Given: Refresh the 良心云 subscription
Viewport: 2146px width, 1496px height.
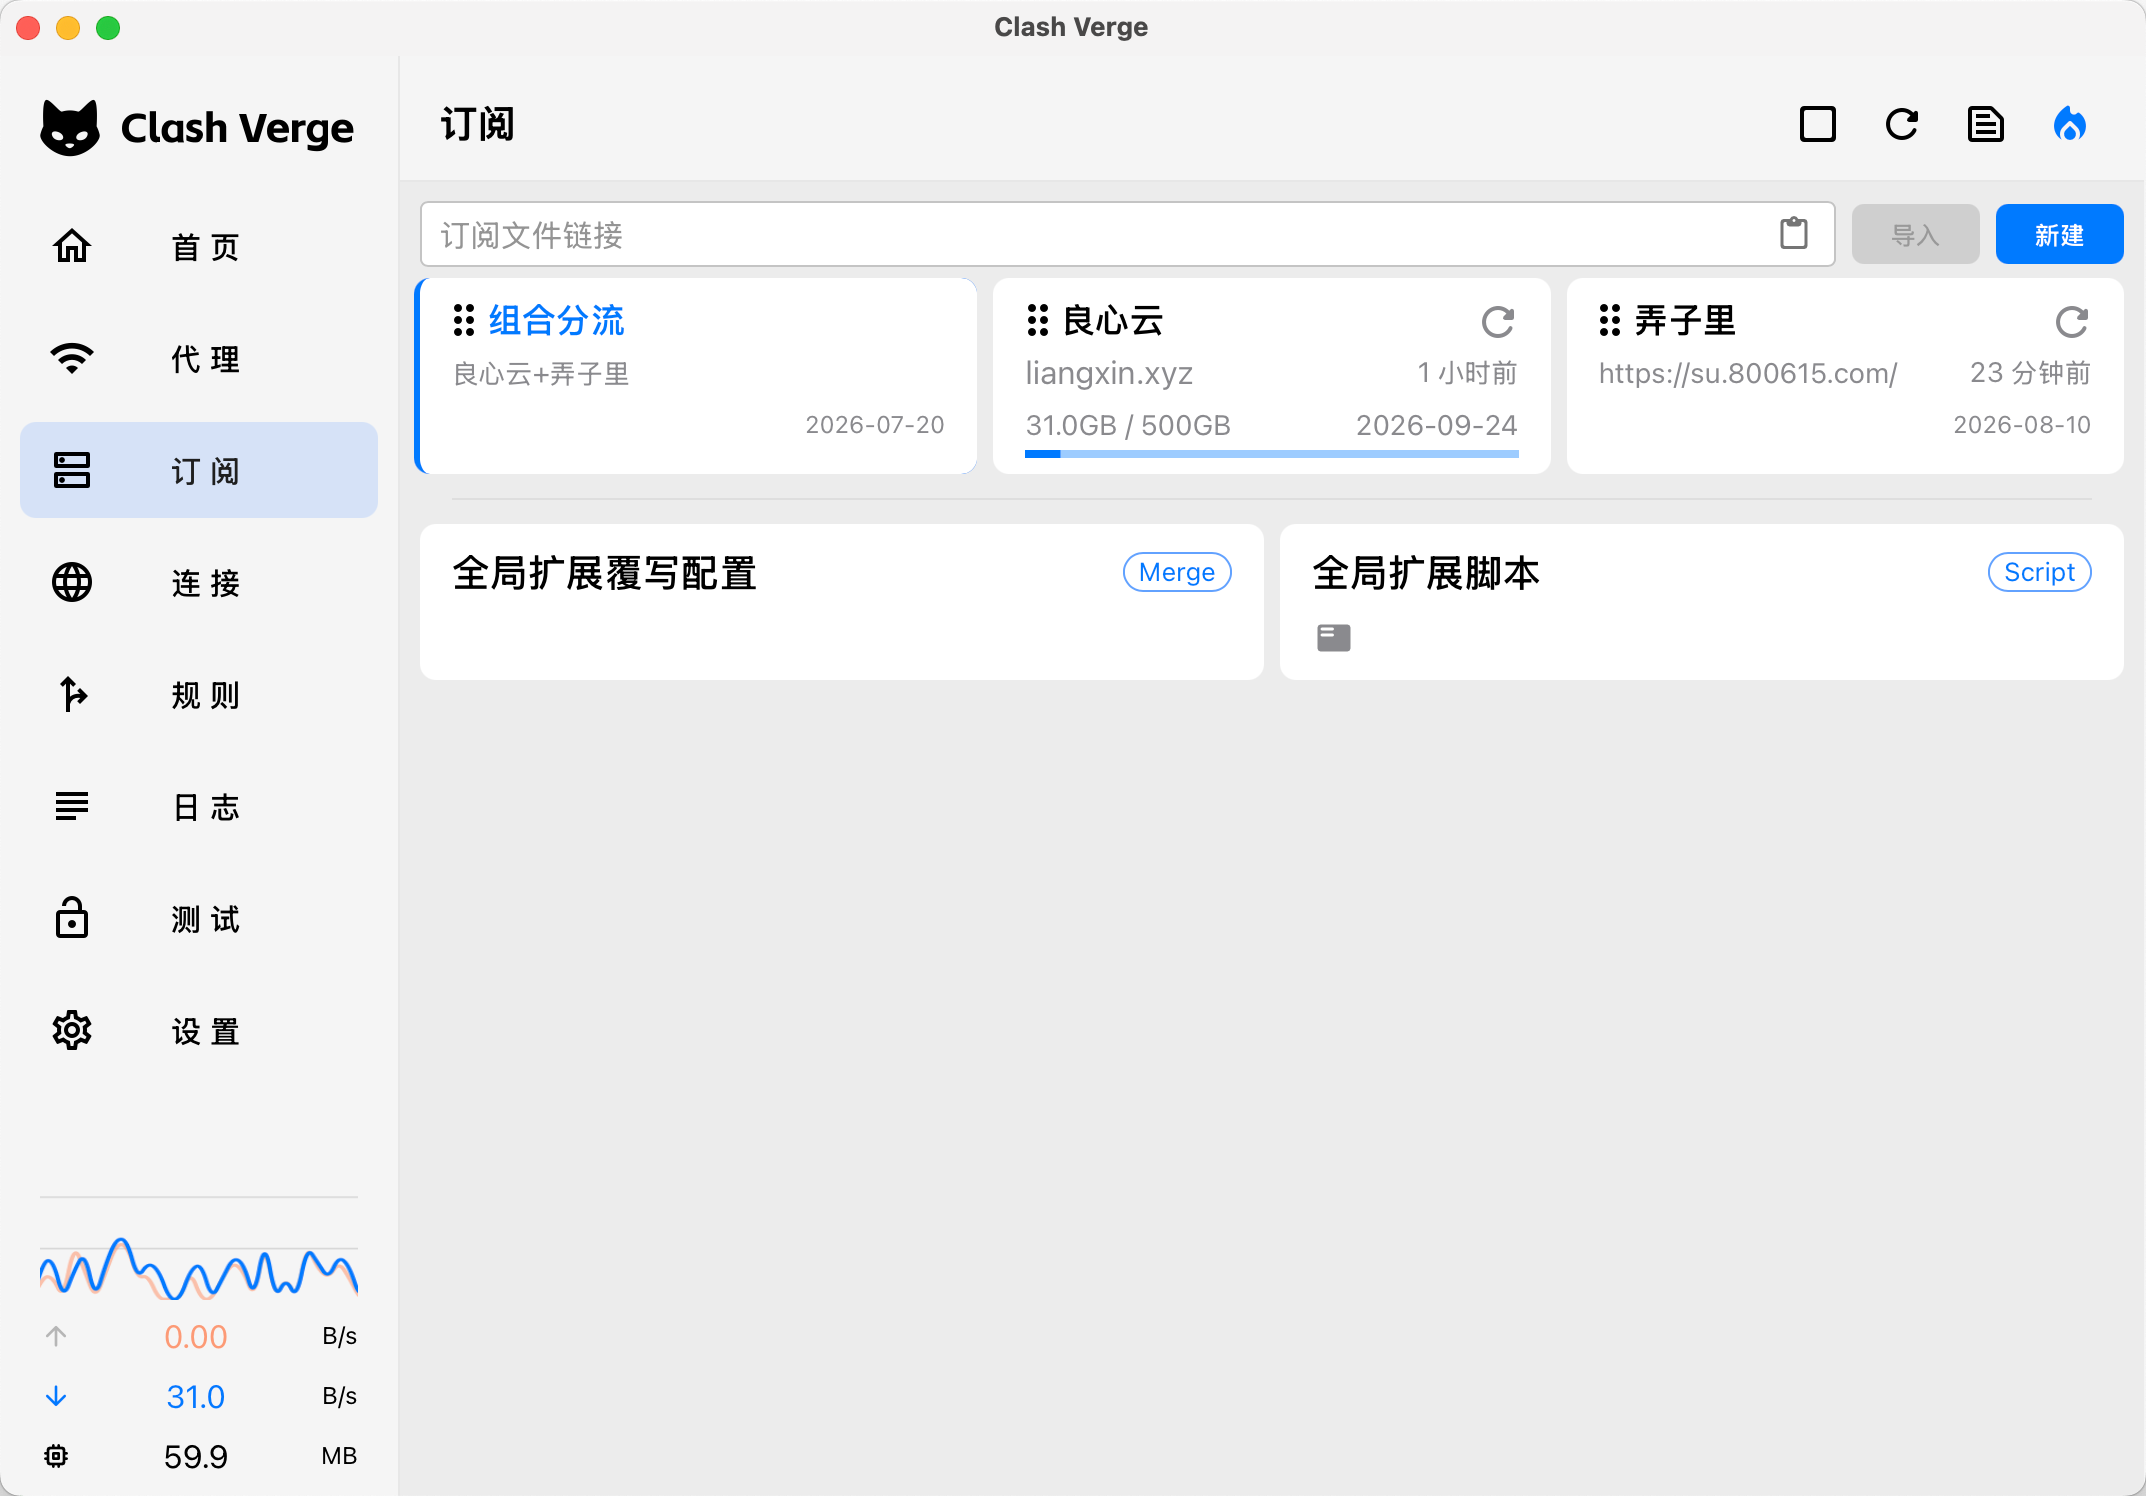Looking at the screenshot, I should pyautogui.click(x=1498, y=322).
